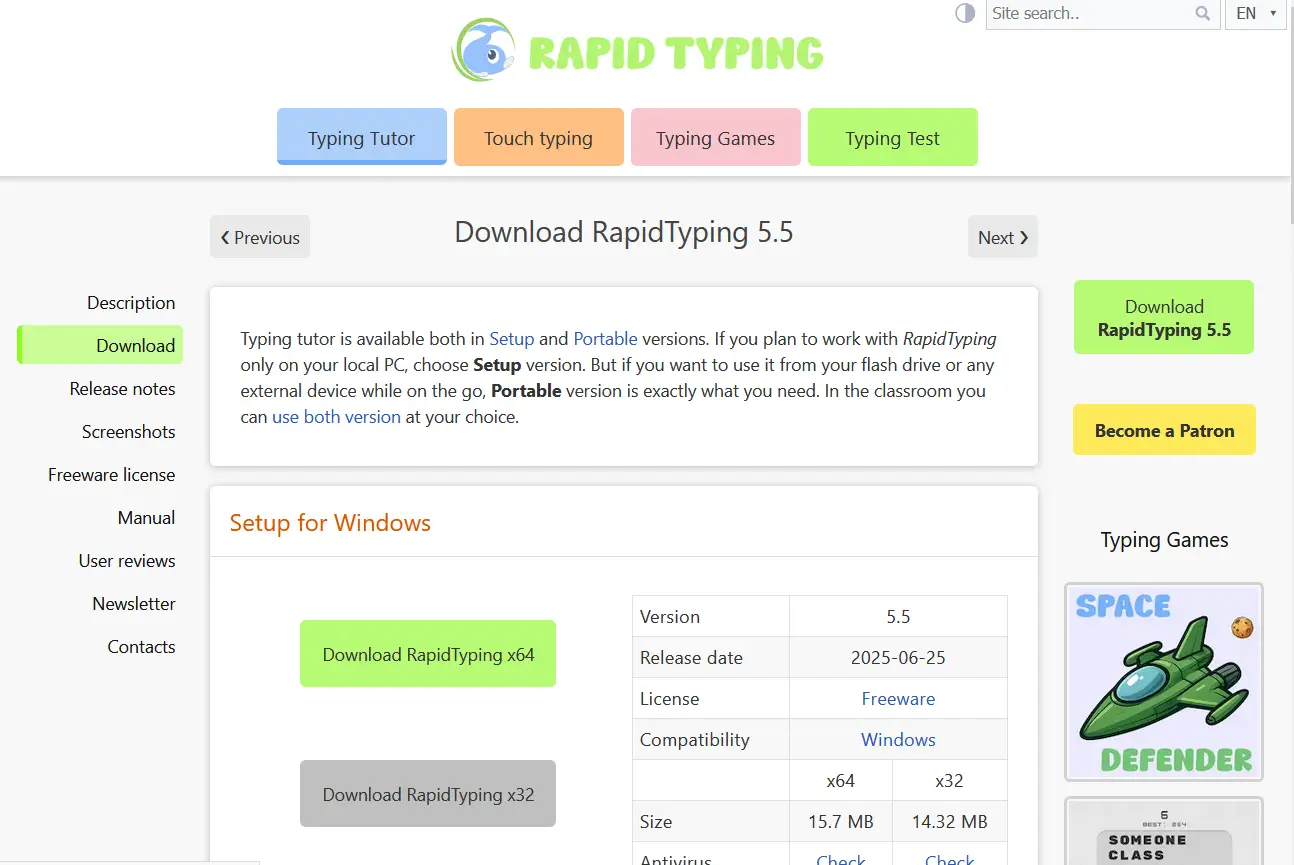Screen dimensions: 1294x865
Task: Open the EN language dropdown
Action: pyautogui.click(x=1256, y=14)
